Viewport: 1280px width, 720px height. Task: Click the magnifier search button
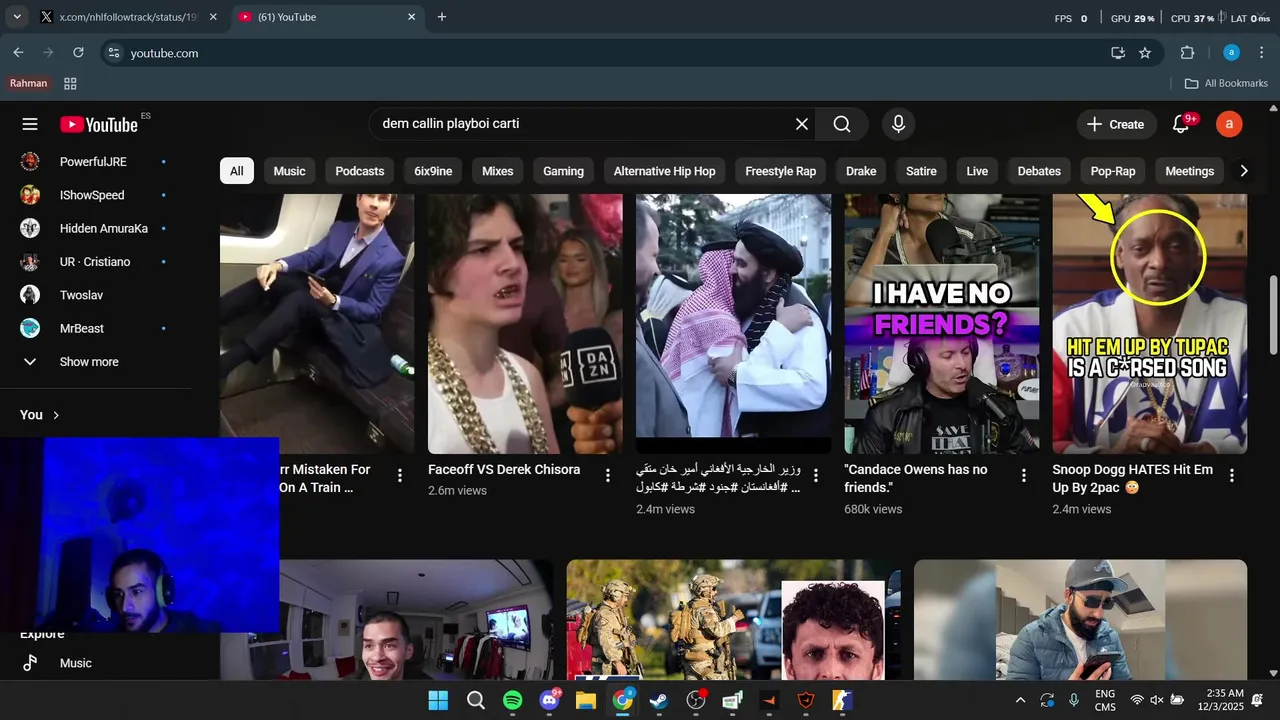(842, 124)
